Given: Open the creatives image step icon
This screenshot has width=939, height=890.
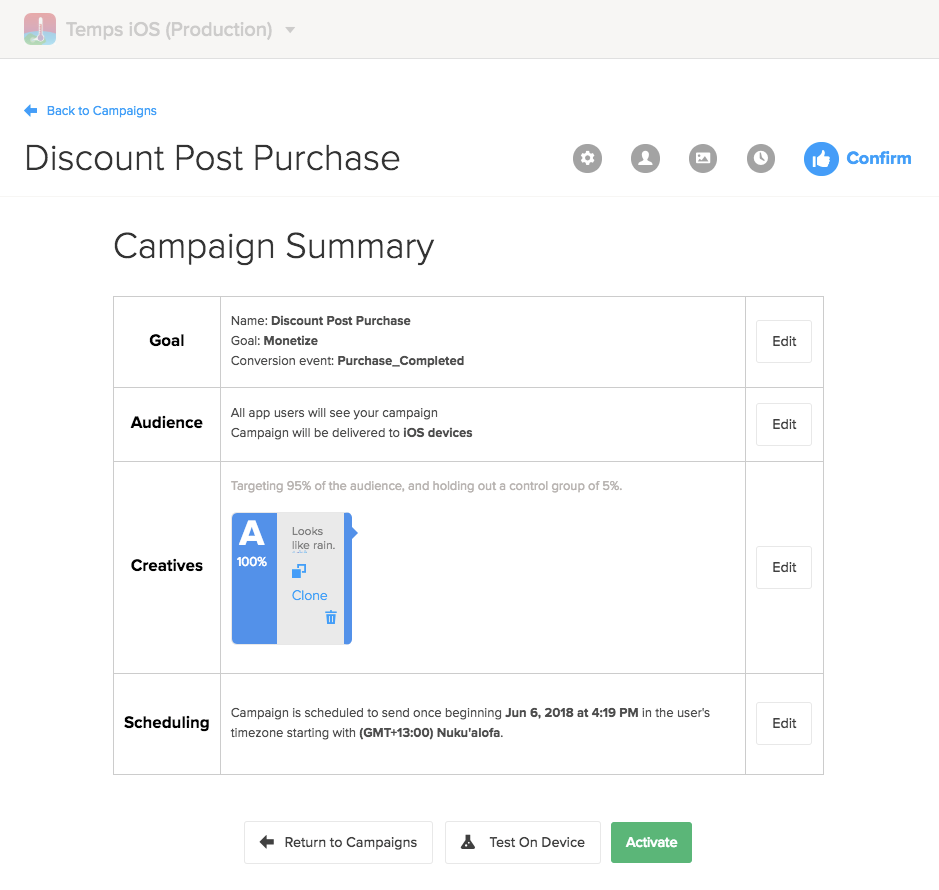Looking at the screenshot, I should (704, 158).
